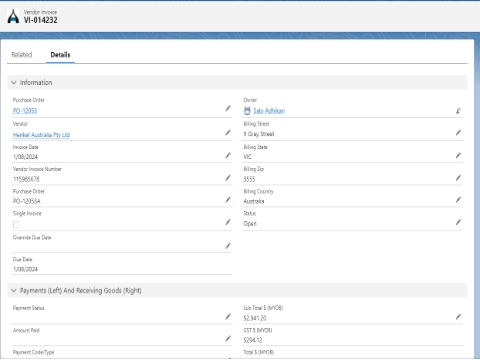Click the Vendor Invoice app logo icon
The image size is (480, 360).
point(13,16)
